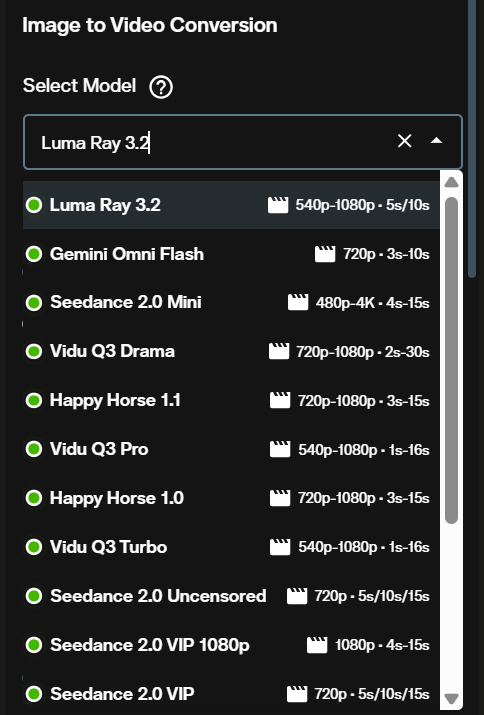Click the clapperboard icon for Vidu Q3 Drama
The width and height of the screenshot is (484, 715).
tap(279, 352)
